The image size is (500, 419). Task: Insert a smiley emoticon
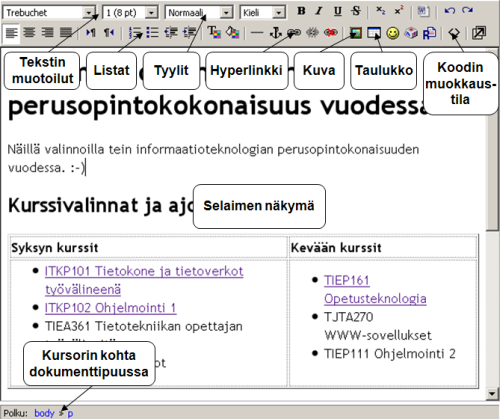(x=393, y=33)
